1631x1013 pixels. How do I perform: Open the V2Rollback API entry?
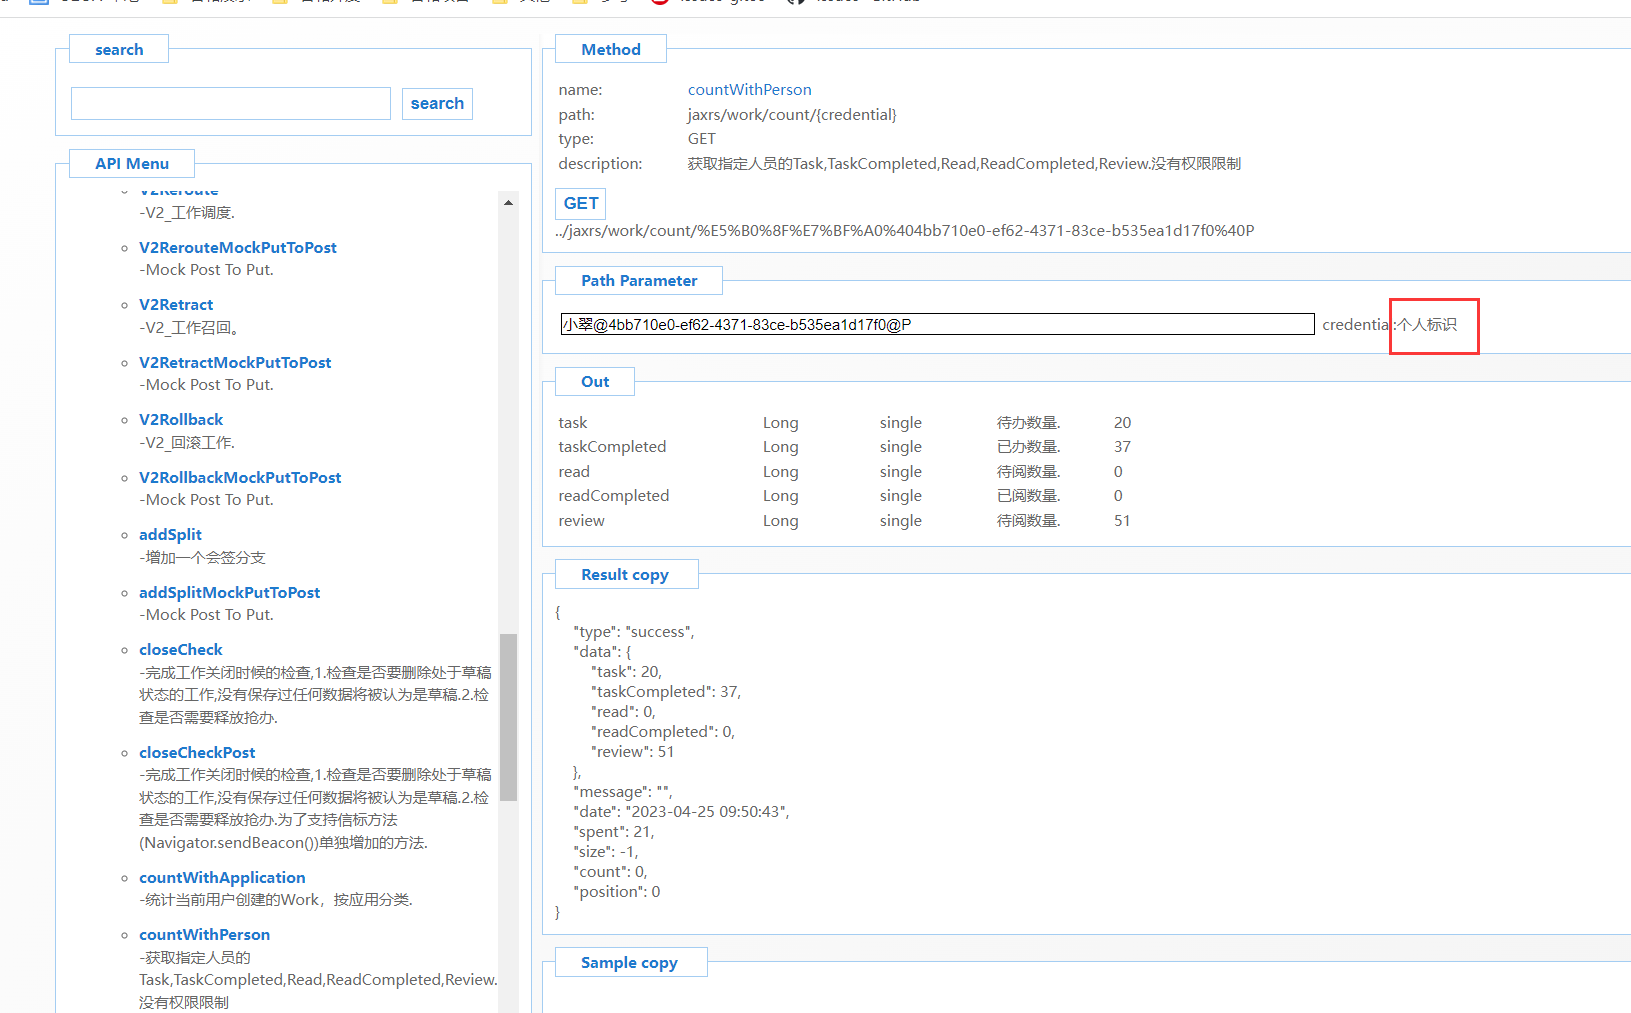pyautogui.click(x=181, y=420)
